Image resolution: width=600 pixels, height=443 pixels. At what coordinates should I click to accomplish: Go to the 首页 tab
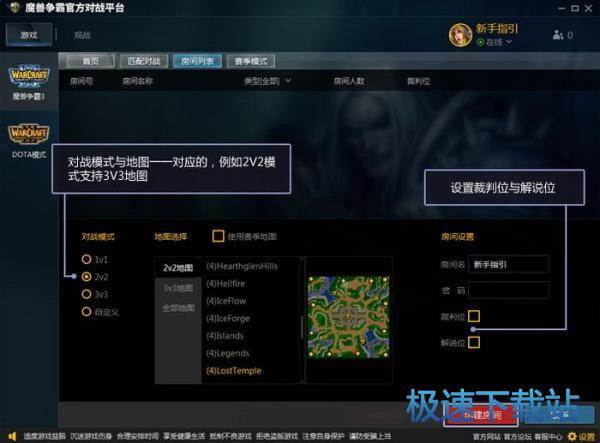point(91,61)
